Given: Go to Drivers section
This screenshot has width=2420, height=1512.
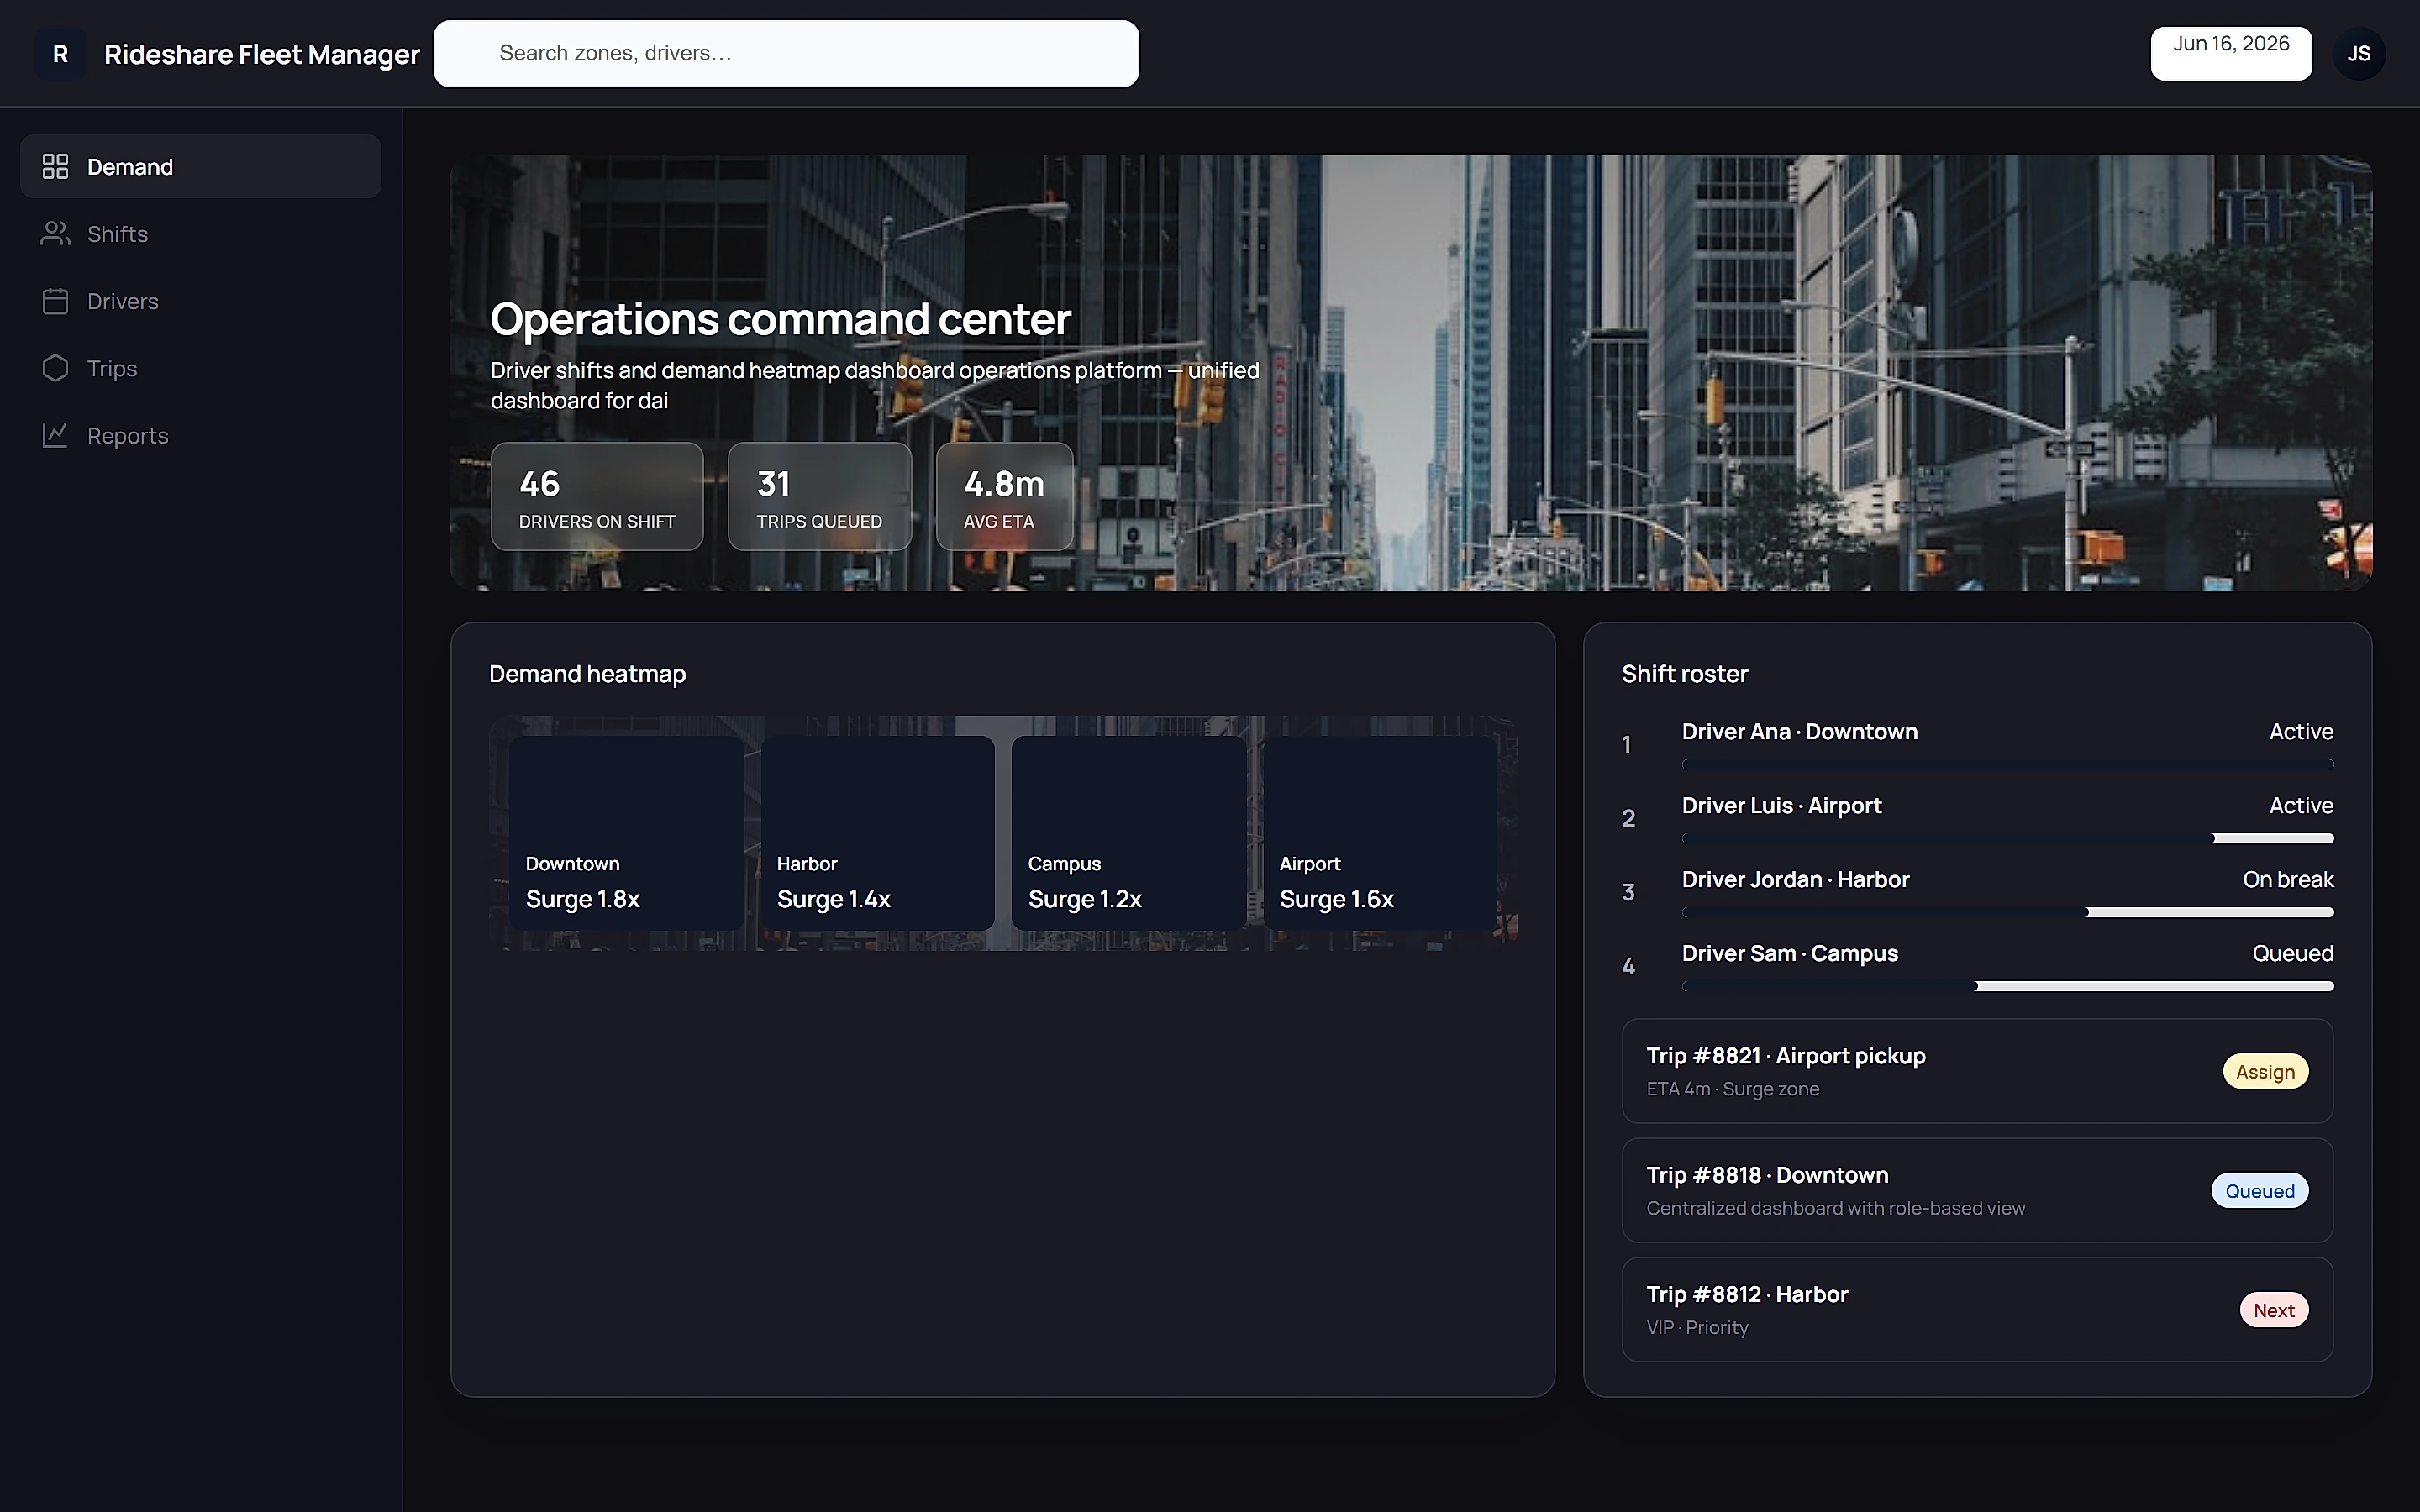Looking at the screenshot, I should click(x=200, y=301).
